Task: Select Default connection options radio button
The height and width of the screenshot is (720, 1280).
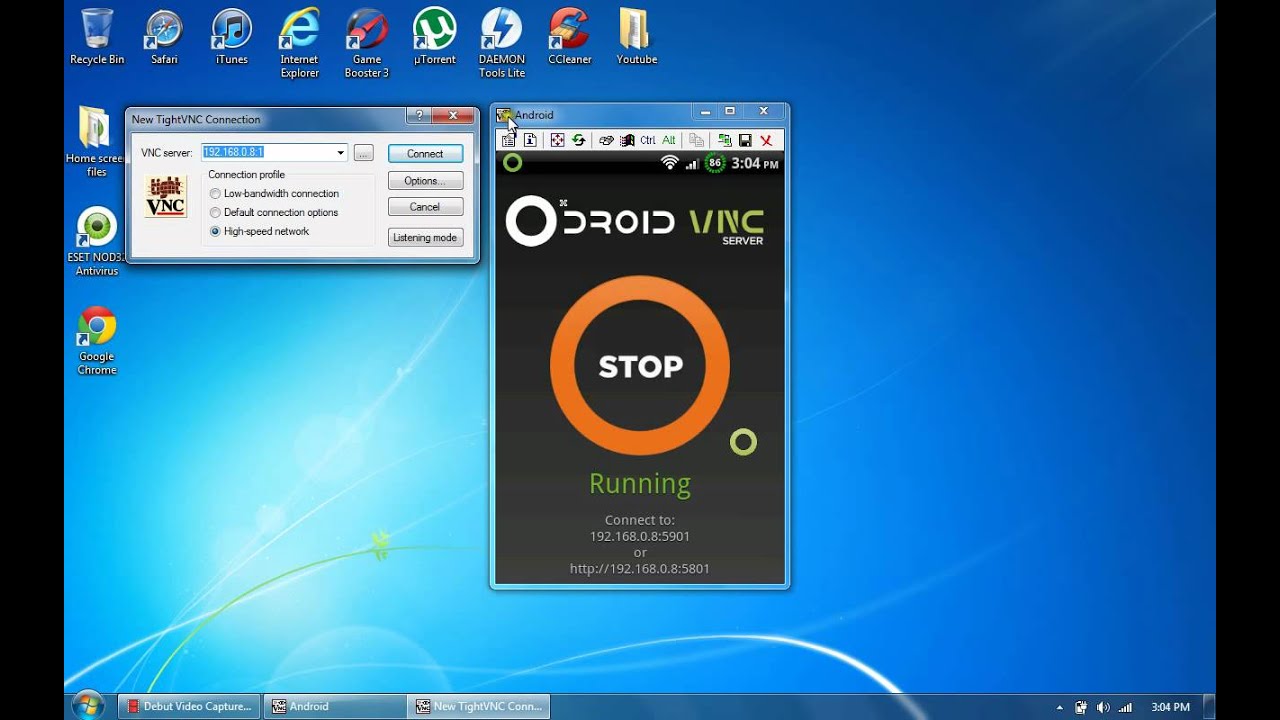Action: [215, 213]
